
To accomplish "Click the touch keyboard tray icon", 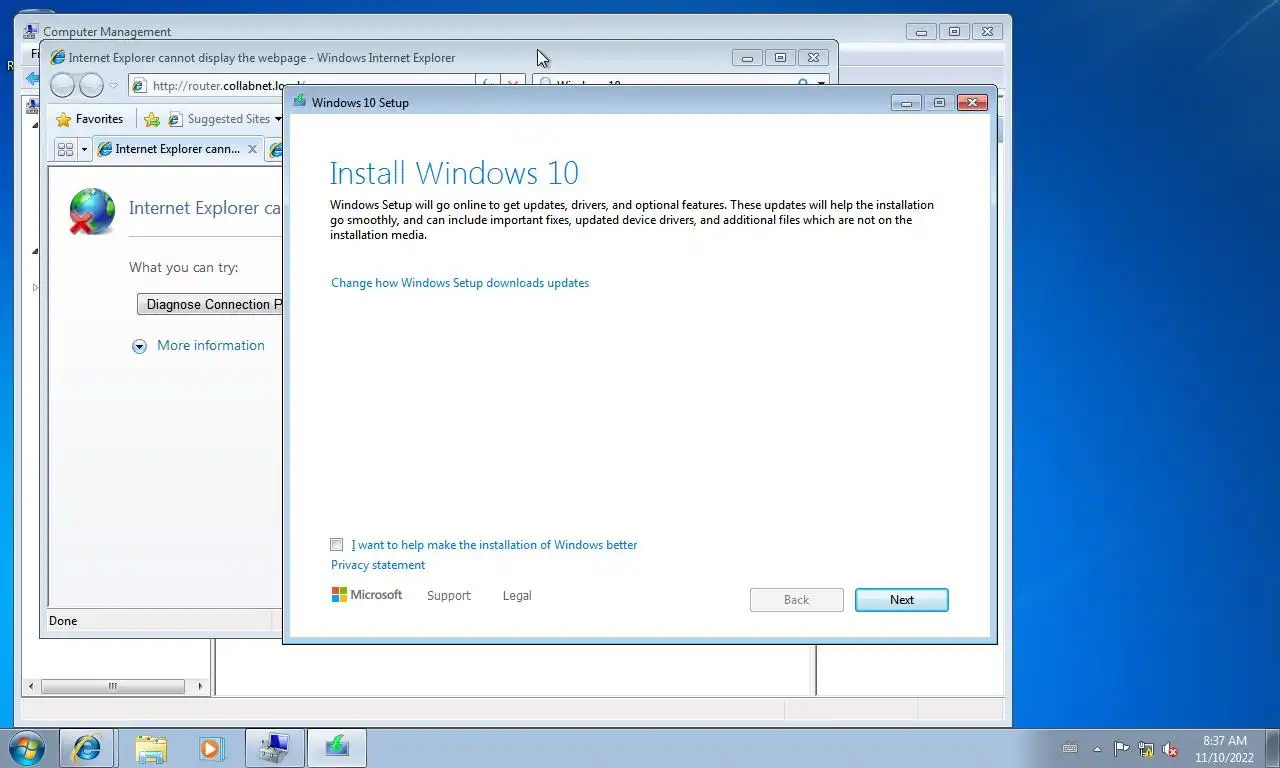I will 1070,748.
